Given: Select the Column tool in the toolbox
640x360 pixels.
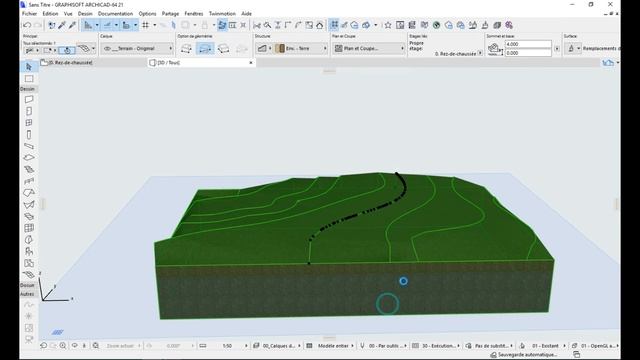Looking at the screenshot, I should [x=29, y=134].
